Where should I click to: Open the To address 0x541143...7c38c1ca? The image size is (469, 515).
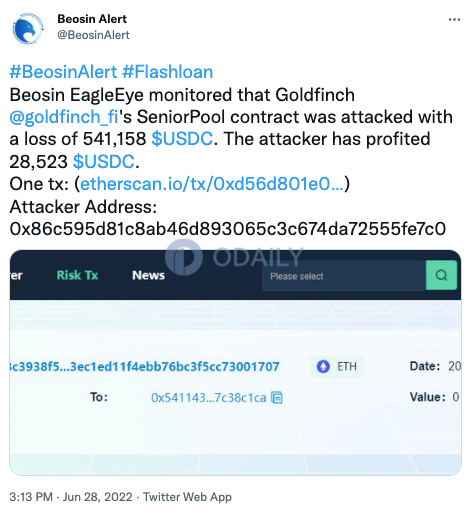[x=208, y=397]
